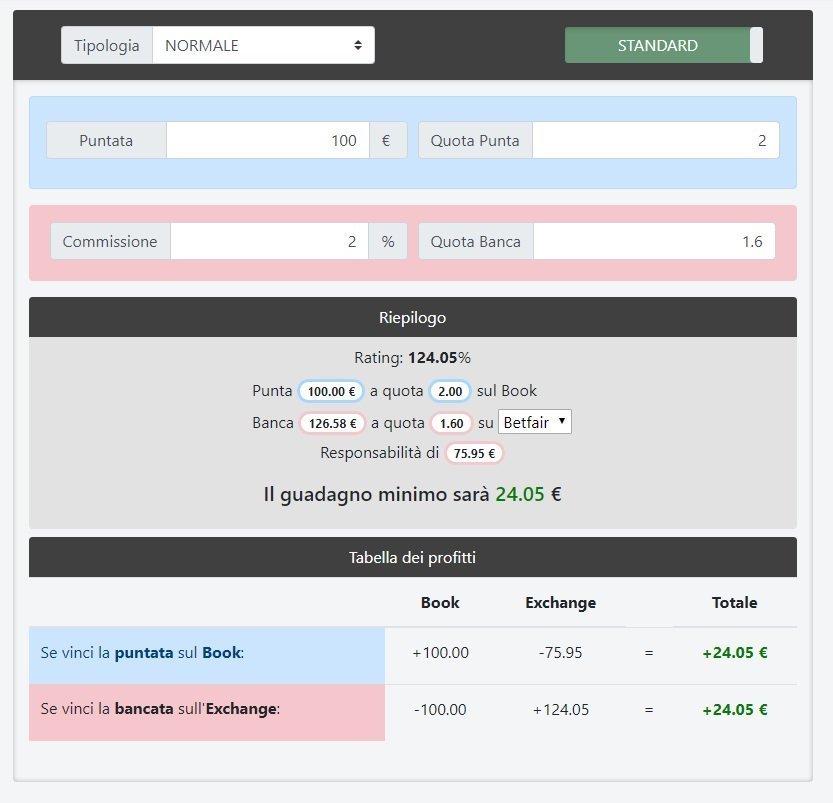Select the 'Se vinci la bancata' row
833x803 pixels.
click(x=206, y=709)
